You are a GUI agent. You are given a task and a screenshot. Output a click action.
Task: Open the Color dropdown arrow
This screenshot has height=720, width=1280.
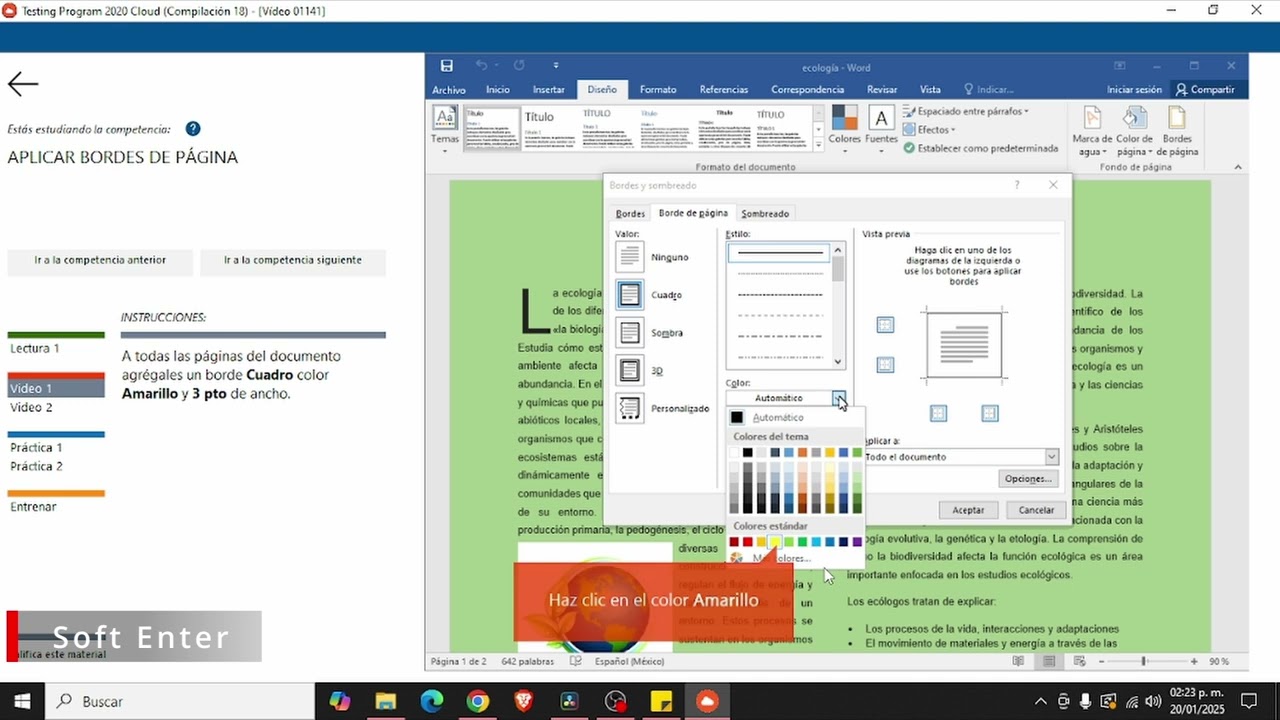pos(838,398)
